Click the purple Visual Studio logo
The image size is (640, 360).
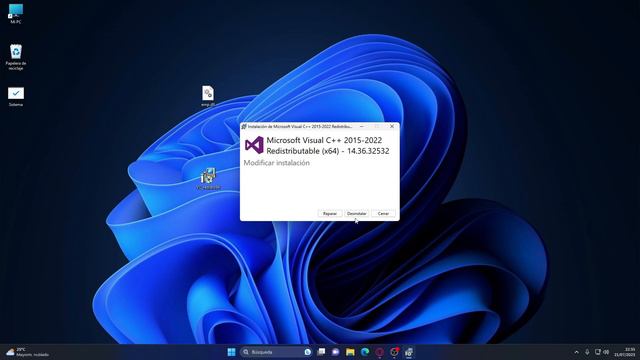pyautogui.click(x=254, y=145)
